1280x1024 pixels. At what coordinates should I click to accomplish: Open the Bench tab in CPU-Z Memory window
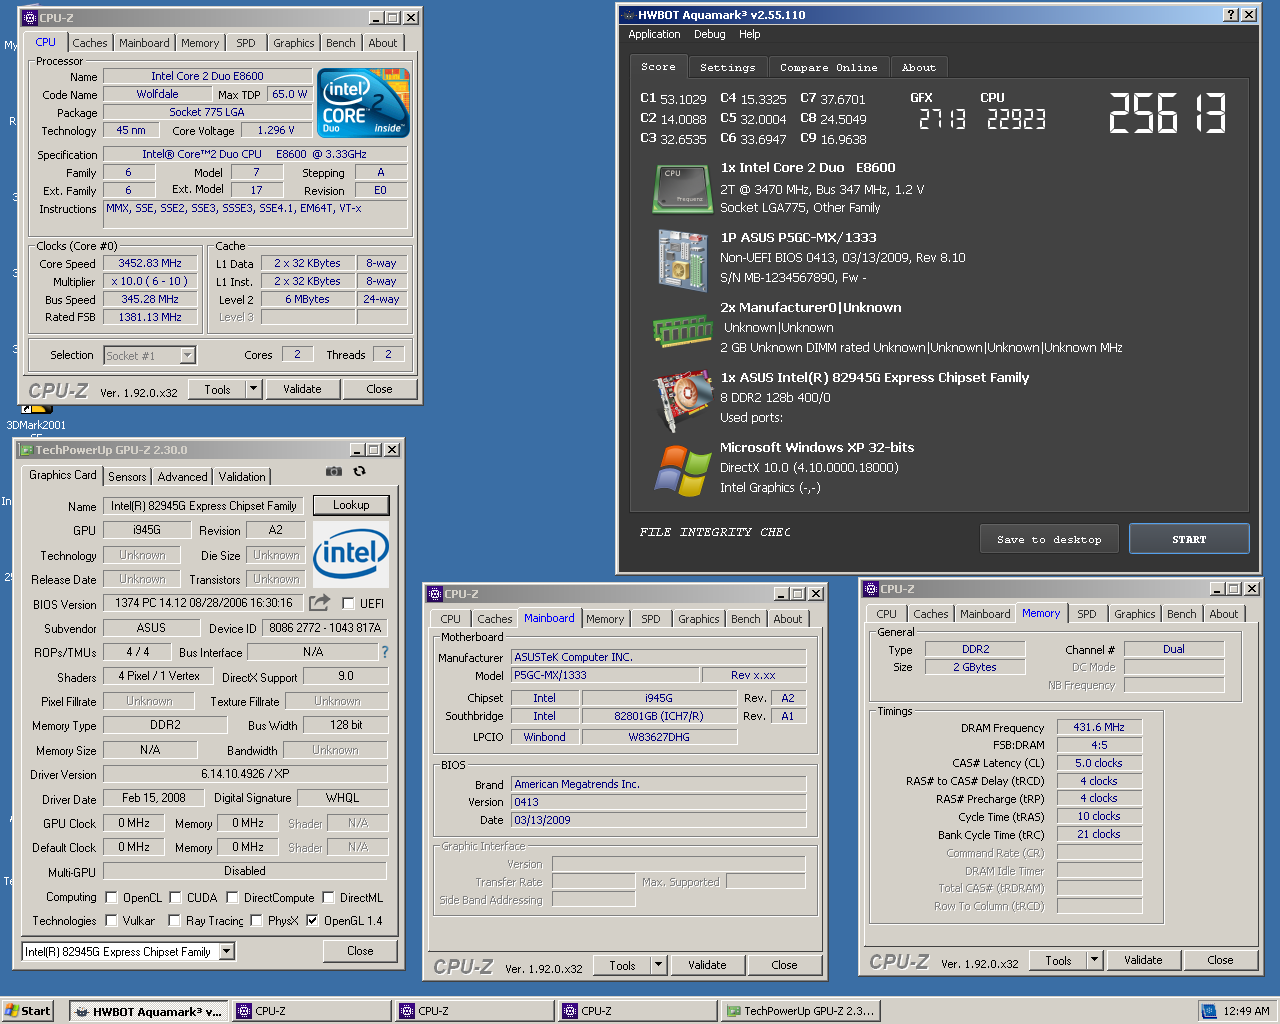click(1181, 614)
